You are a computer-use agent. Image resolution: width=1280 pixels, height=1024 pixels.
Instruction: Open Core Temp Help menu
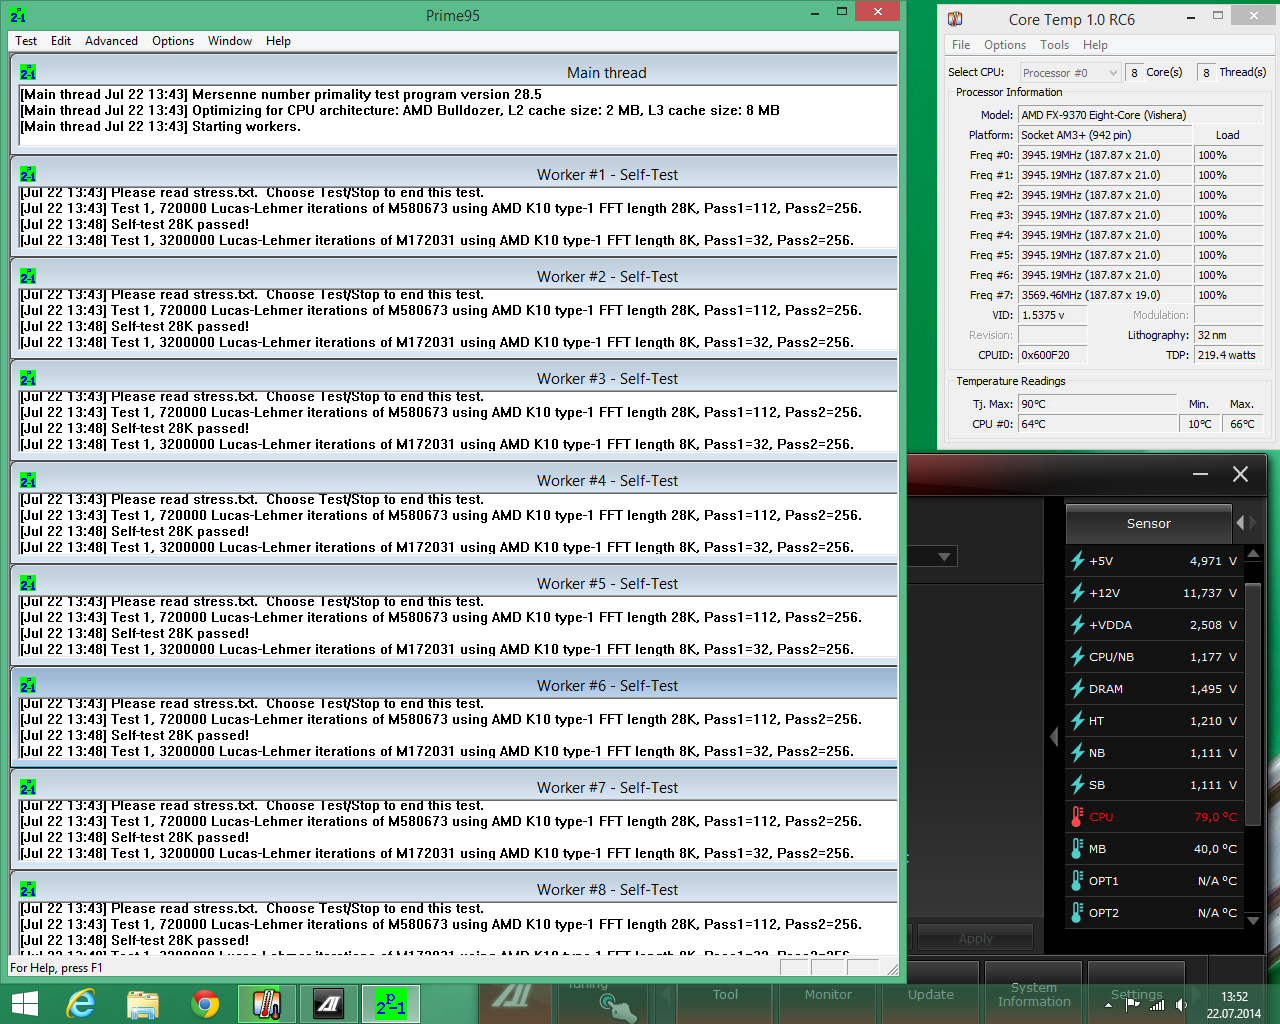coord(1095,45)
